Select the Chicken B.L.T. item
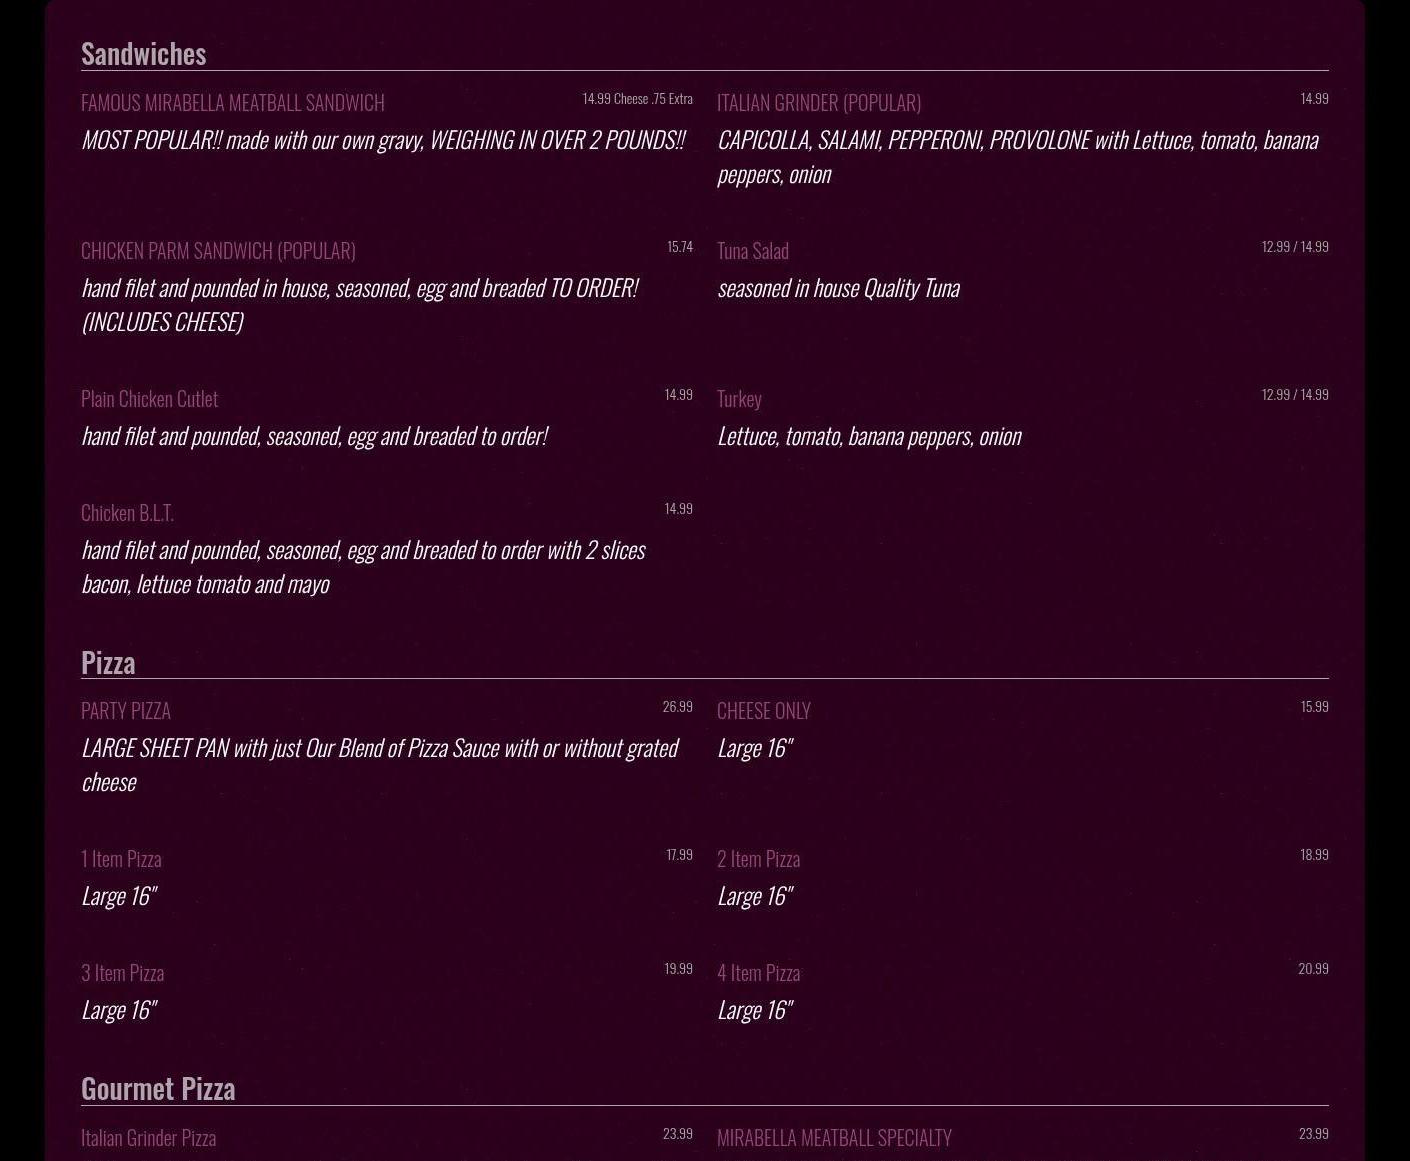Image resolution: width=1410 pixels, height=1161 pixels. pyautogui.click(x=127, y=513)
